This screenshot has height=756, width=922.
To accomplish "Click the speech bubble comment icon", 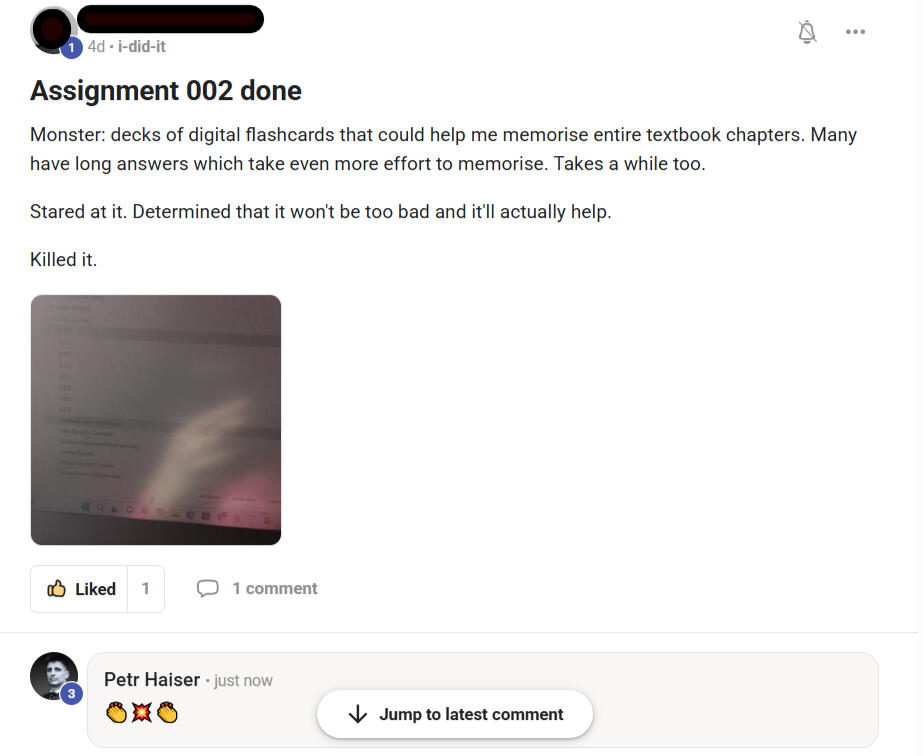I will point(208,588).
